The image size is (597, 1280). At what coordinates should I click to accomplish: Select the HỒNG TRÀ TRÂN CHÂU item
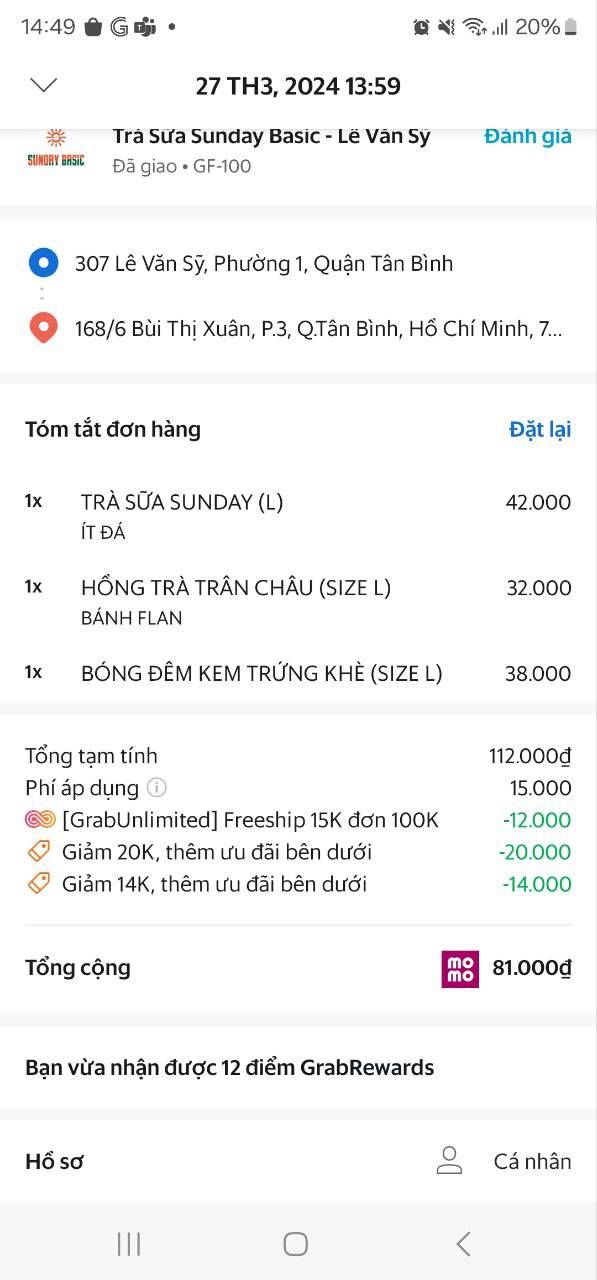298,601
